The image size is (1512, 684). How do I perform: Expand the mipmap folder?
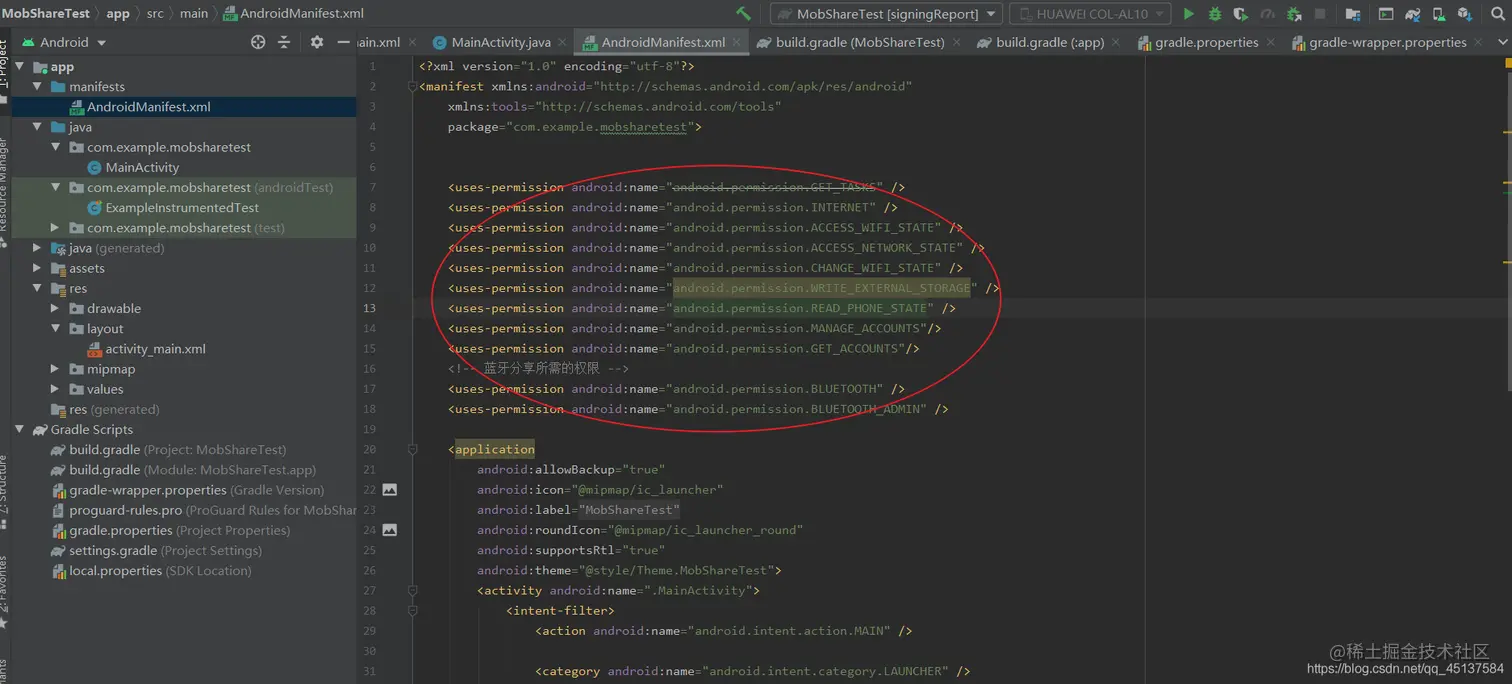tap(56, 369)
